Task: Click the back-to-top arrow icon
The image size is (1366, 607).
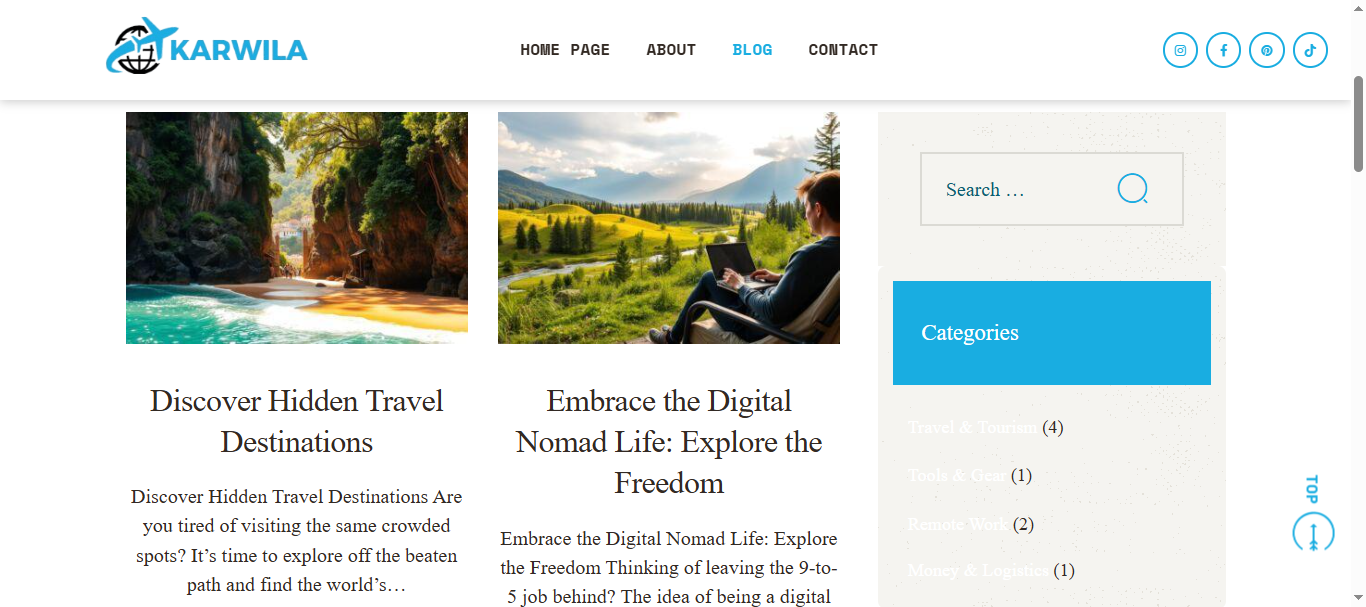Action: (1313, 532)
